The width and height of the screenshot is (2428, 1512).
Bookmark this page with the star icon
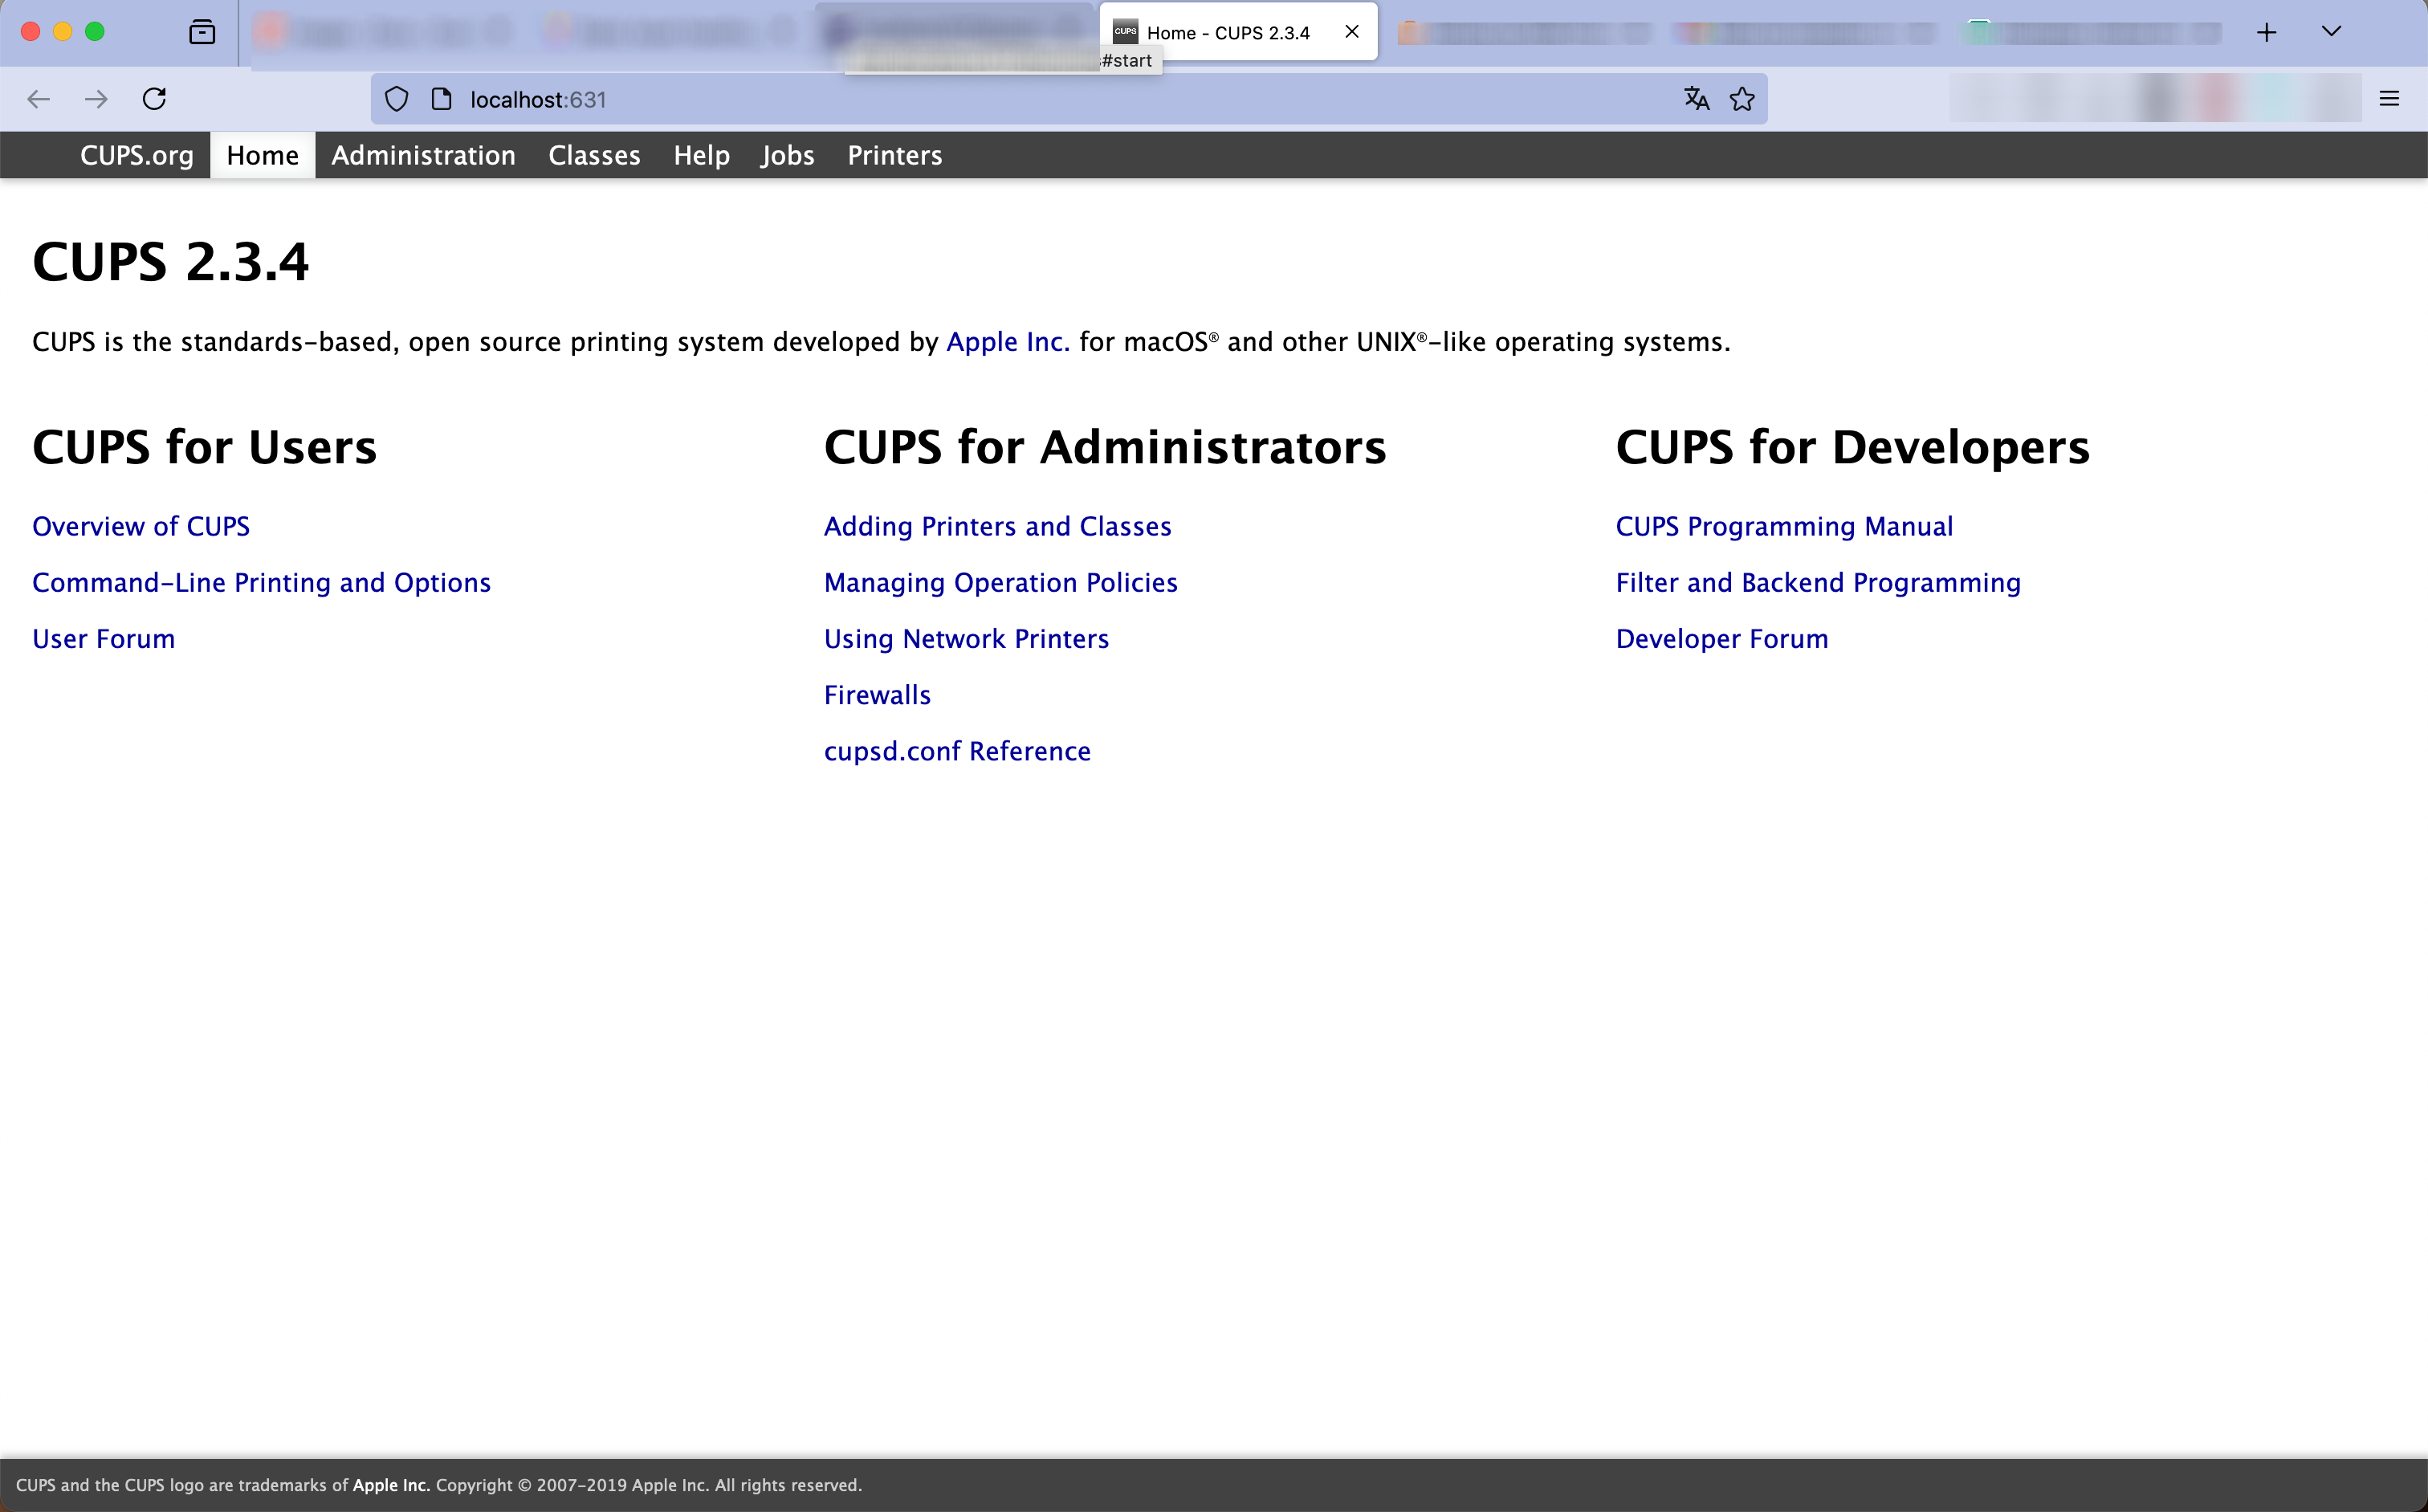coord(1742,99)
